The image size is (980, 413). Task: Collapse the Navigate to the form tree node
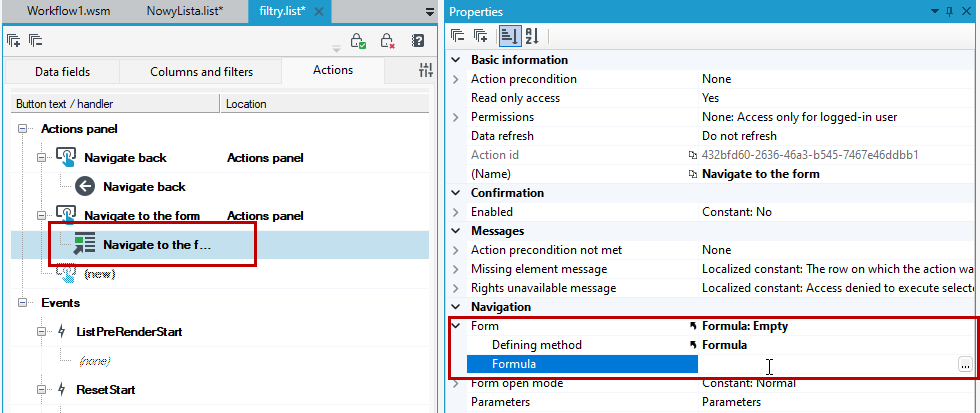coord(42,216)
